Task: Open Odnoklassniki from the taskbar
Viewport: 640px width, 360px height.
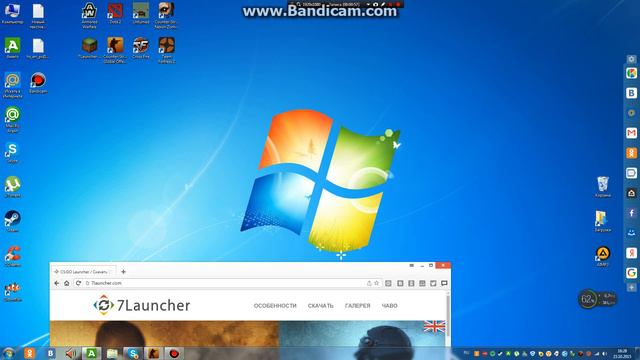Action: point(29,353)
